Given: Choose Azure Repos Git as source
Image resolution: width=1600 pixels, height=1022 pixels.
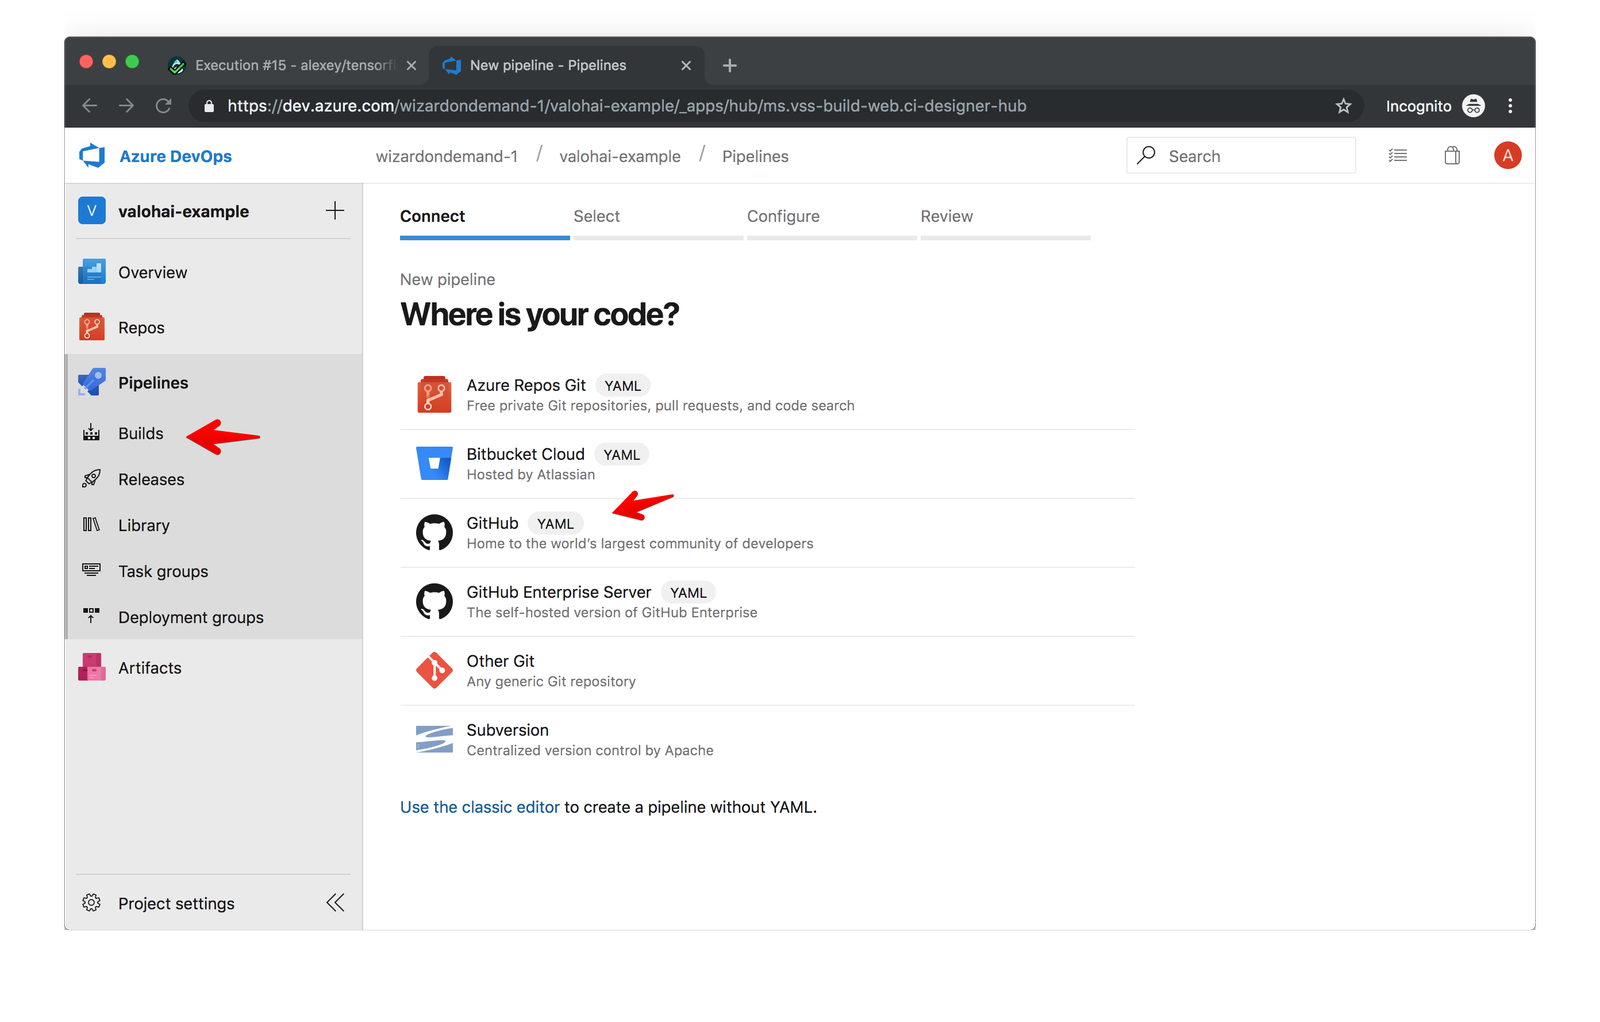Looking at the screenshot, I should 767,395.
